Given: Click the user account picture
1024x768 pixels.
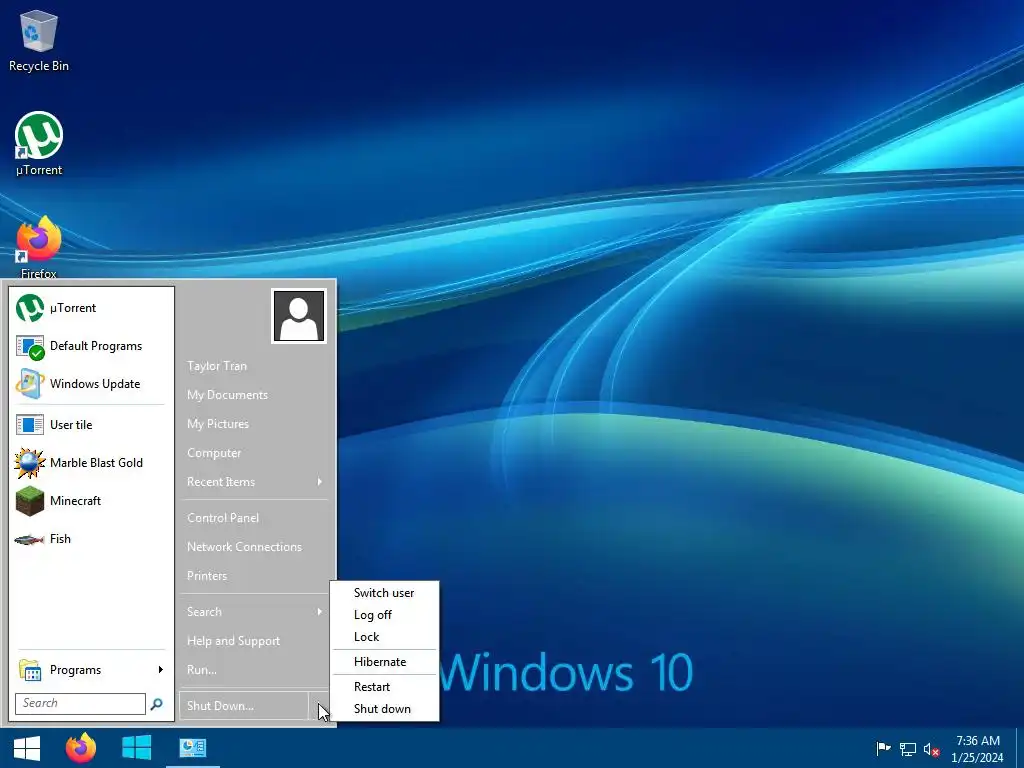Looking at the screenshot, I should pyautogui.click(x=299, y=316).
